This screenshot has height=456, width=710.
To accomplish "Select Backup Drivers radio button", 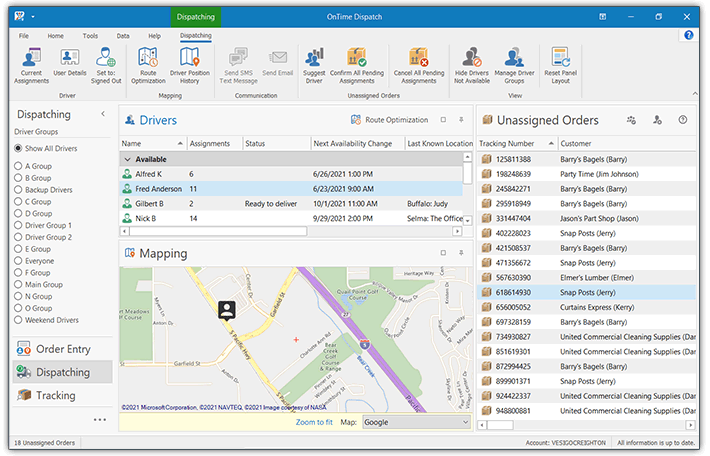I will coord(18,189).
